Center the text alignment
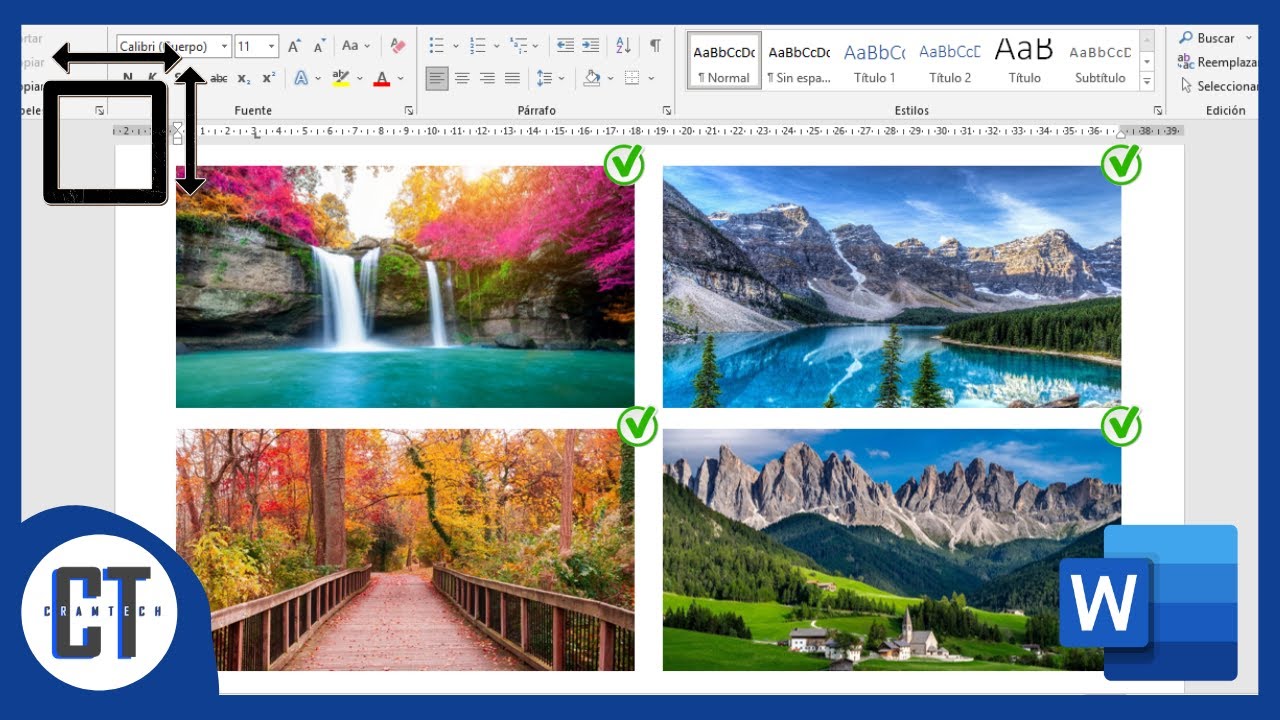 (x=462, y=78)
